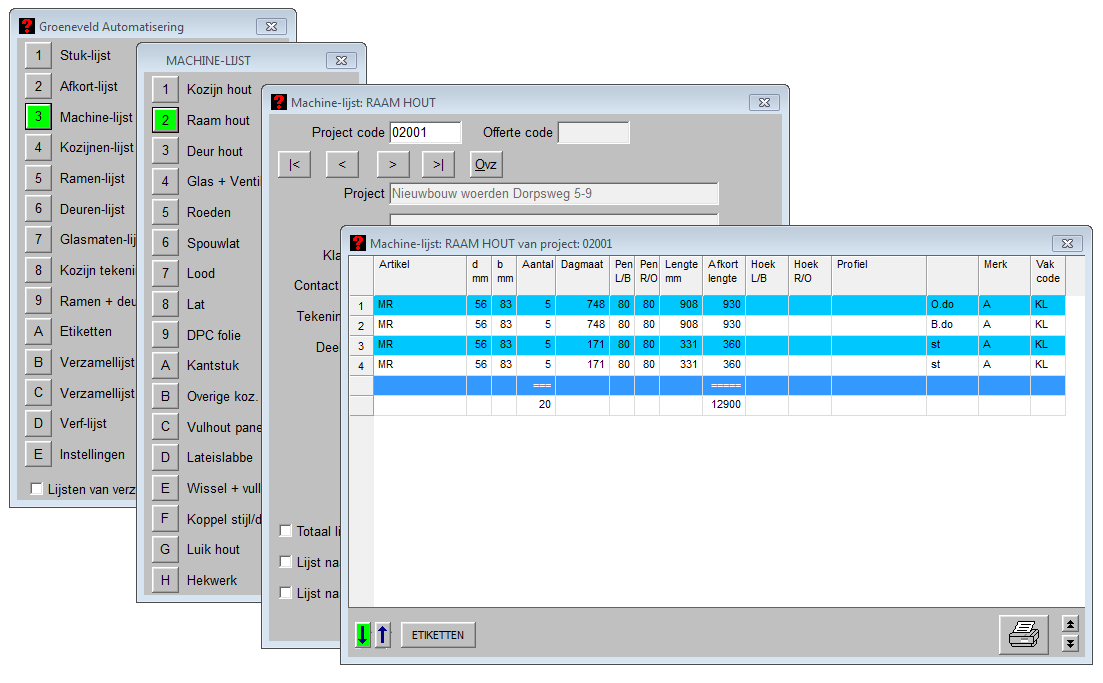Enable the 'Totaal' checkbox

286,531
